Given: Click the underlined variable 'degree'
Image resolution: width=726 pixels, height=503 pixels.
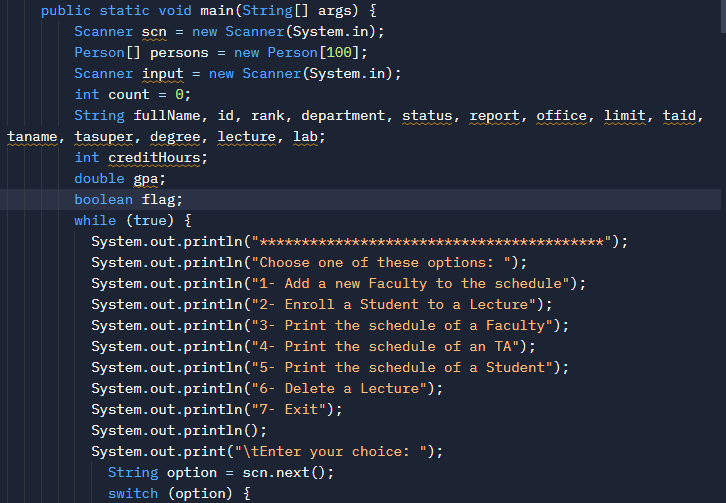Looking at the screenshot, I should 175,137.
